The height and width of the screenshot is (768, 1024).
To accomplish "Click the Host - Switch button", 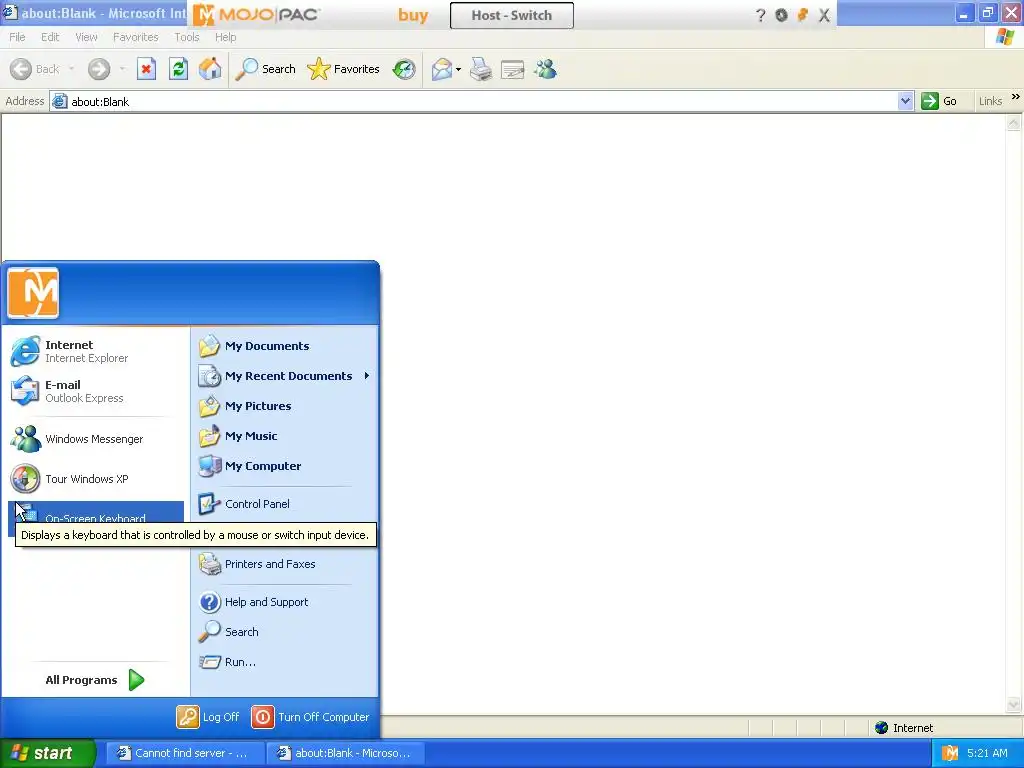I will 512,15.
